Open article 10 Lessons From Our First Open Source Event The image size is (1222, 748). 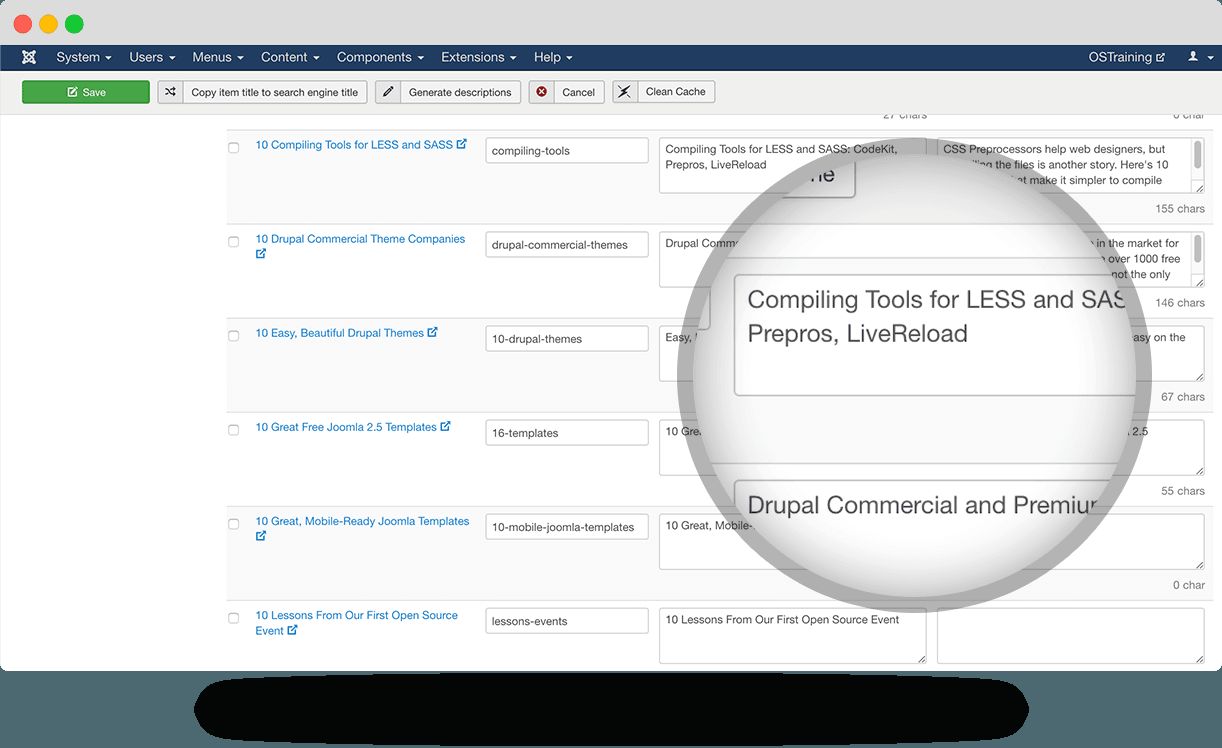tap(356, 622)
